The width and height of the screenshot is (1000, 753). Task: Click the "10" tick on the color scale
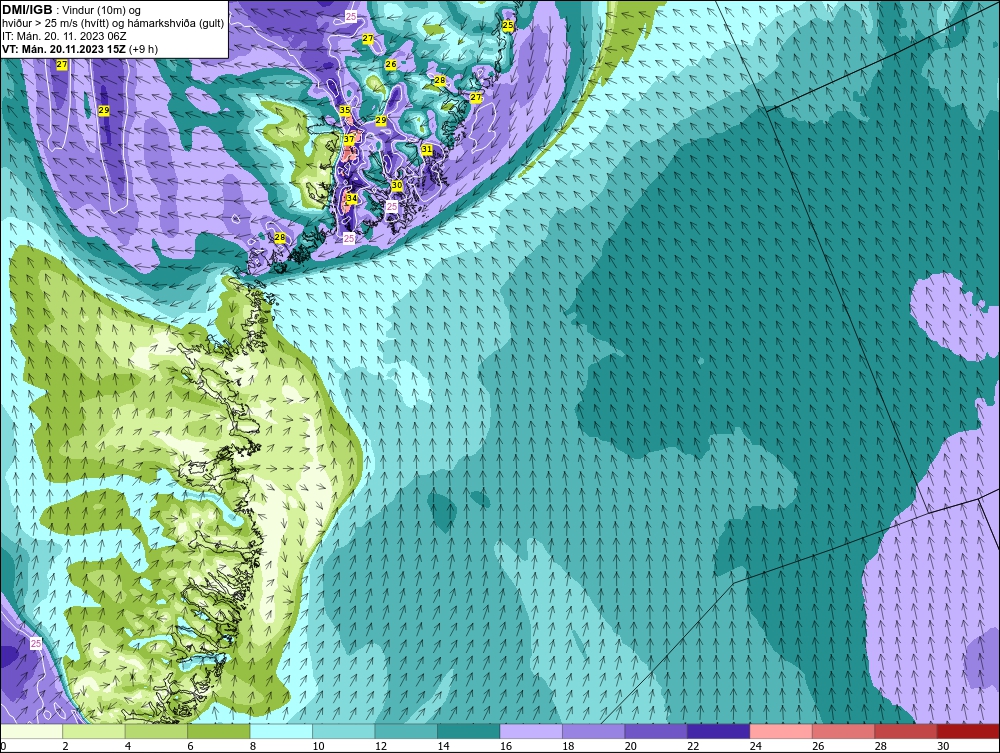(318, 746)
